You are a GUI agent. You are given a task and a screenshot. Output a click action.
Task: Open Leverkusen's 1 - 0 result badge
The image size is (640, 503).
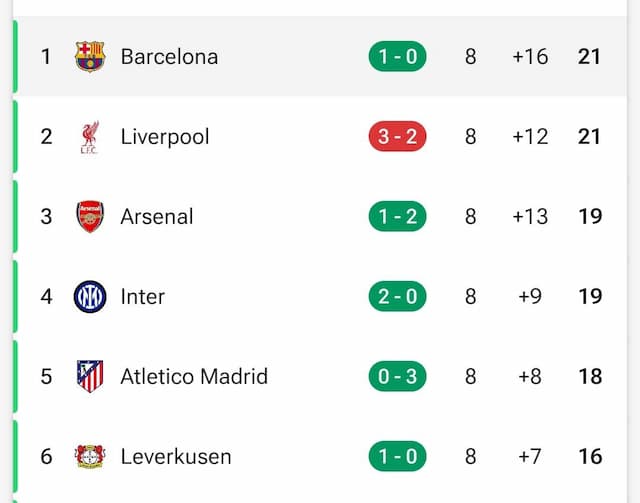[x=398, y=456]
